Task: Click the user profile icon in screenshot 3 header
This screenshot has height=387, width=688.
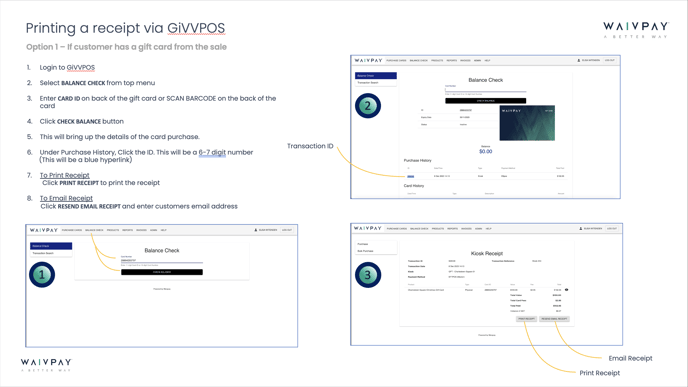Action: pyautogui.click(x=580, y=229)
